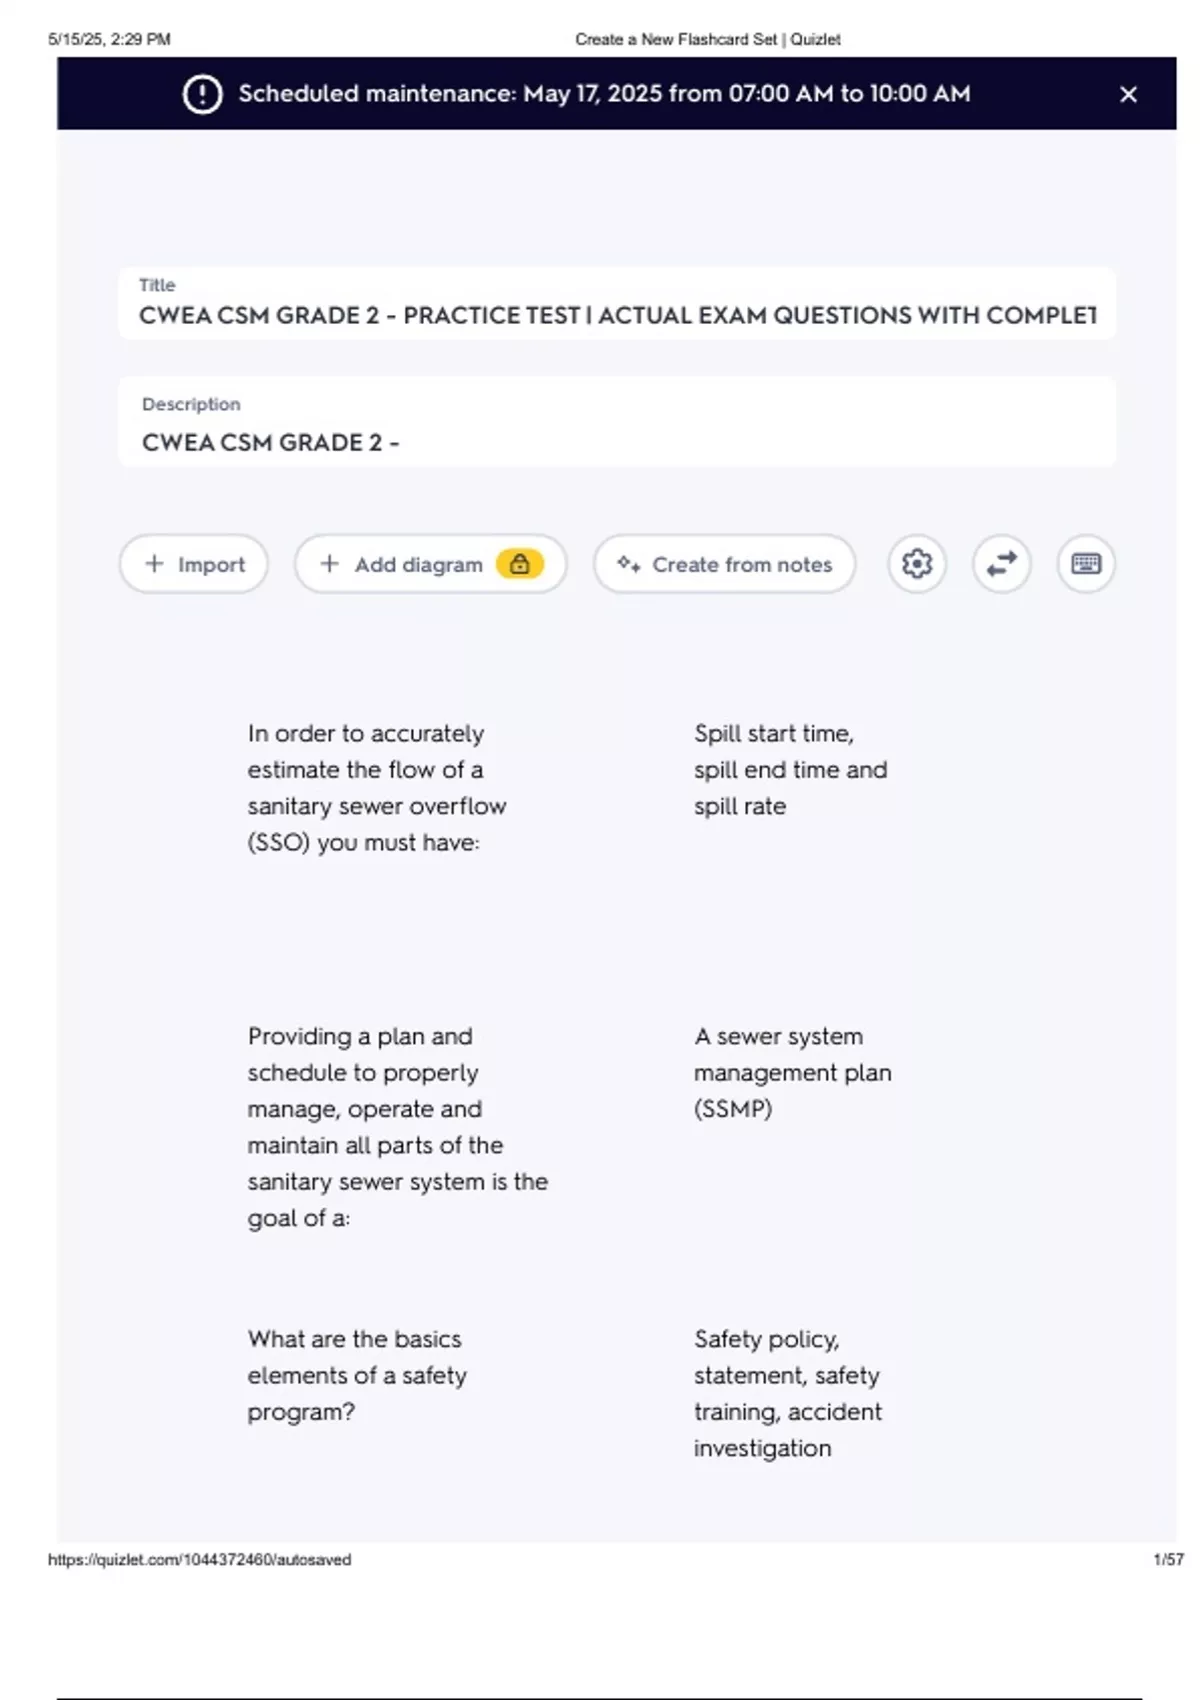Select the term beginning 'Providing a plan and schedule'

(397, 1127)
